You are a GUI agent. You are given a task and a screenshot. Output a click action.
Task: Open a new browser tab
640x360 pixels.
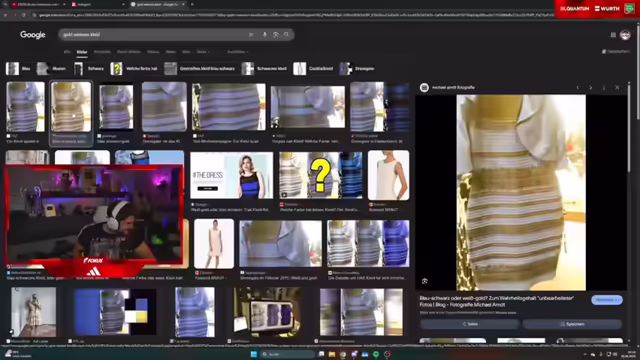pyautogui.click(x=192, y=4)
